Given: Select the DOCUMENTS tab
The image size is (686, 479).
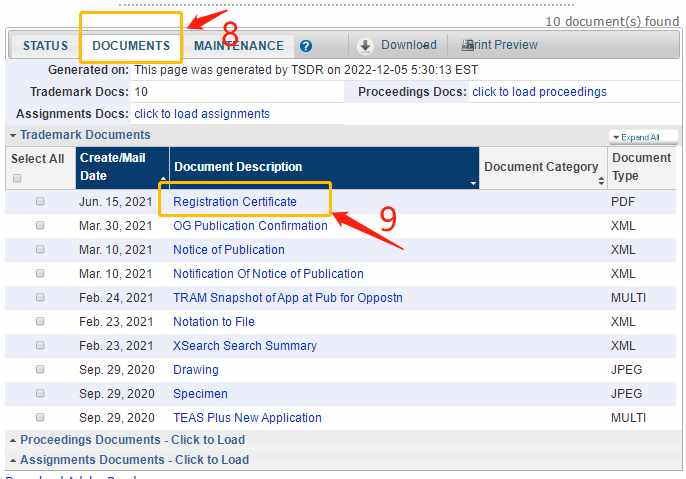Looking at the screenshot, I should coord(131,45).
